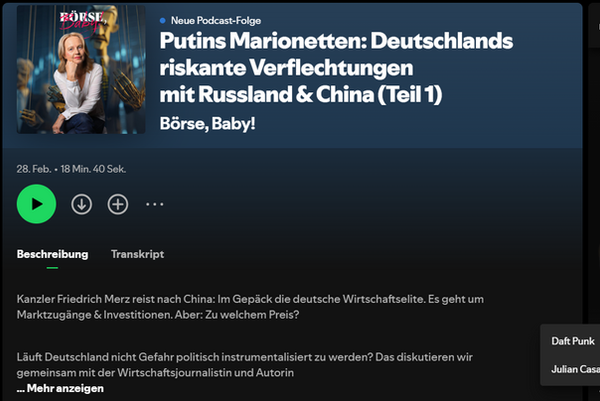Click the Kanzler Friedrich Merz description paragraph

pos(250,307)
